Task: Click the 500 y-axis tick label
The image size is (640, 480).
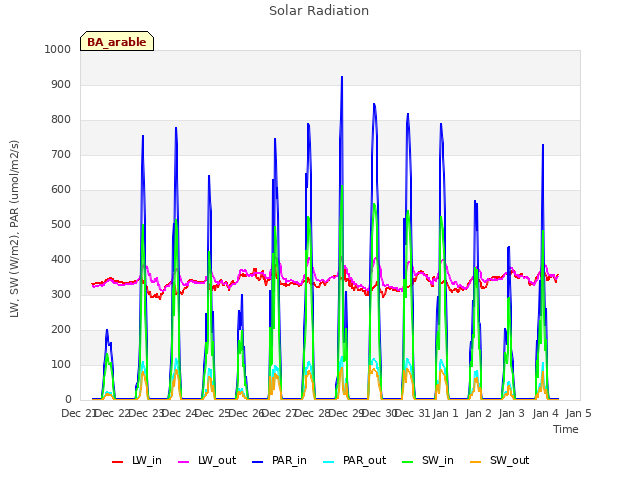Action: coord(61,224)
